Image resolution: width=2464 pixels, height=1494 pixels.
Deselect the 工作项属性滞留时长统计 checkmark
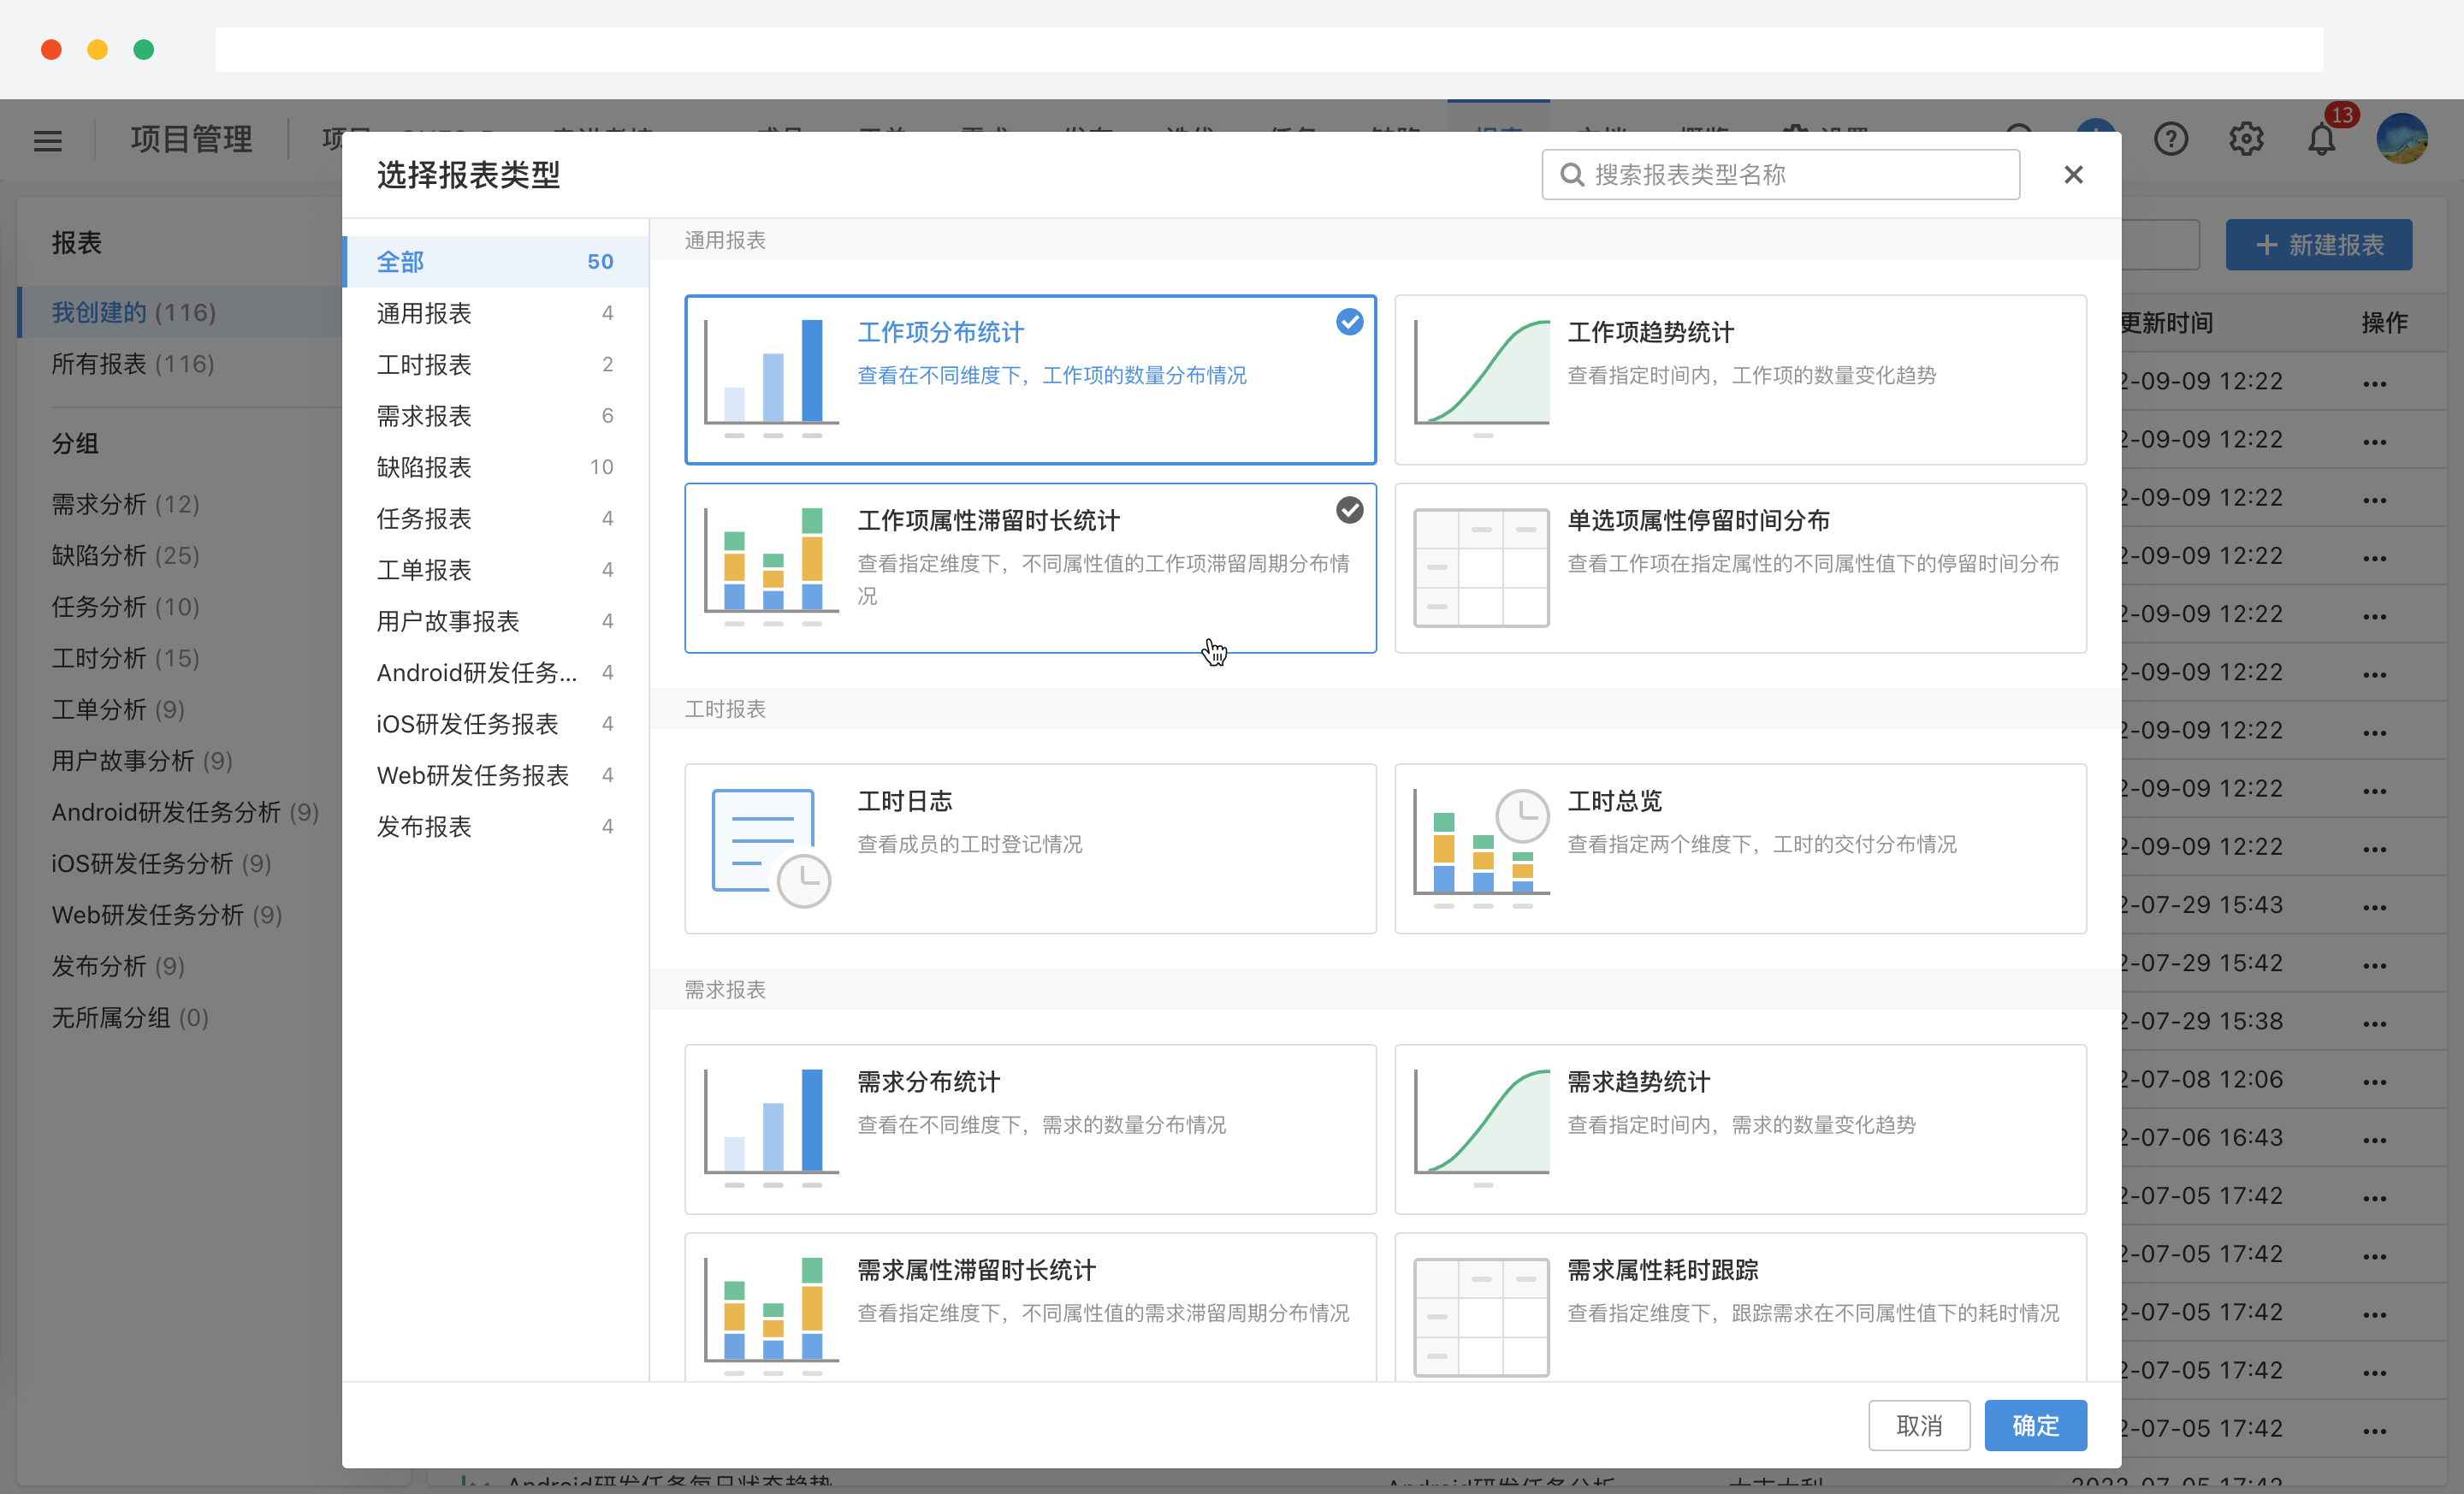pyautogui.click(x=1350, y=509)
